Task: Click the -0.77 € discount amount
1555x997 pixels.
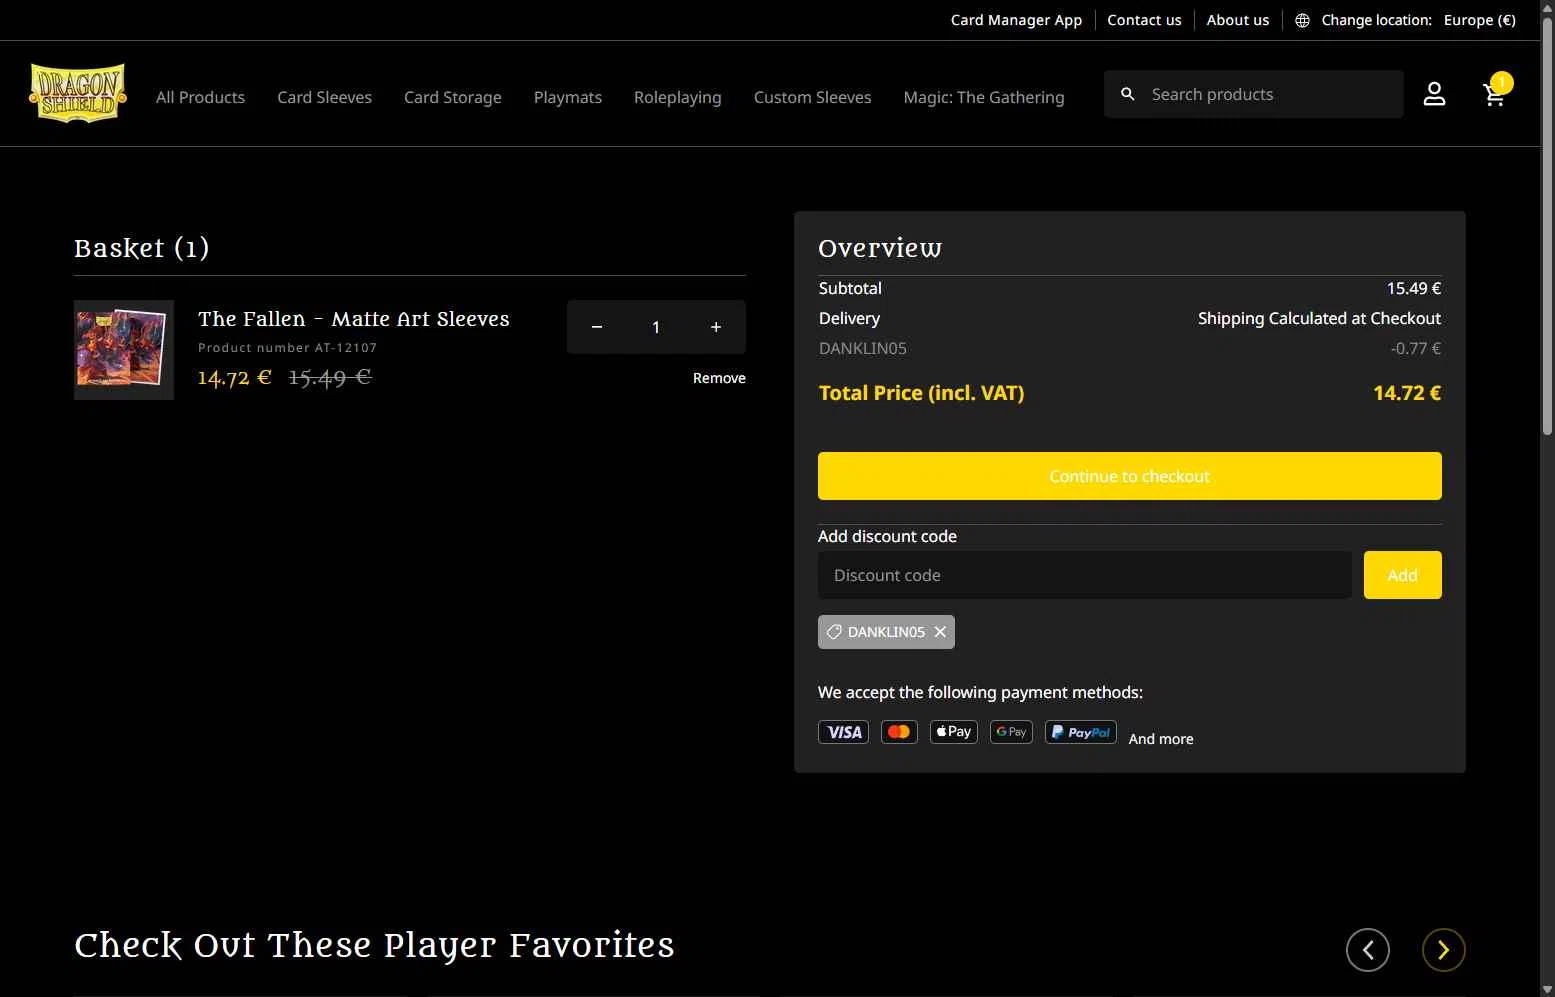Action: click(x=1416, y=348)
